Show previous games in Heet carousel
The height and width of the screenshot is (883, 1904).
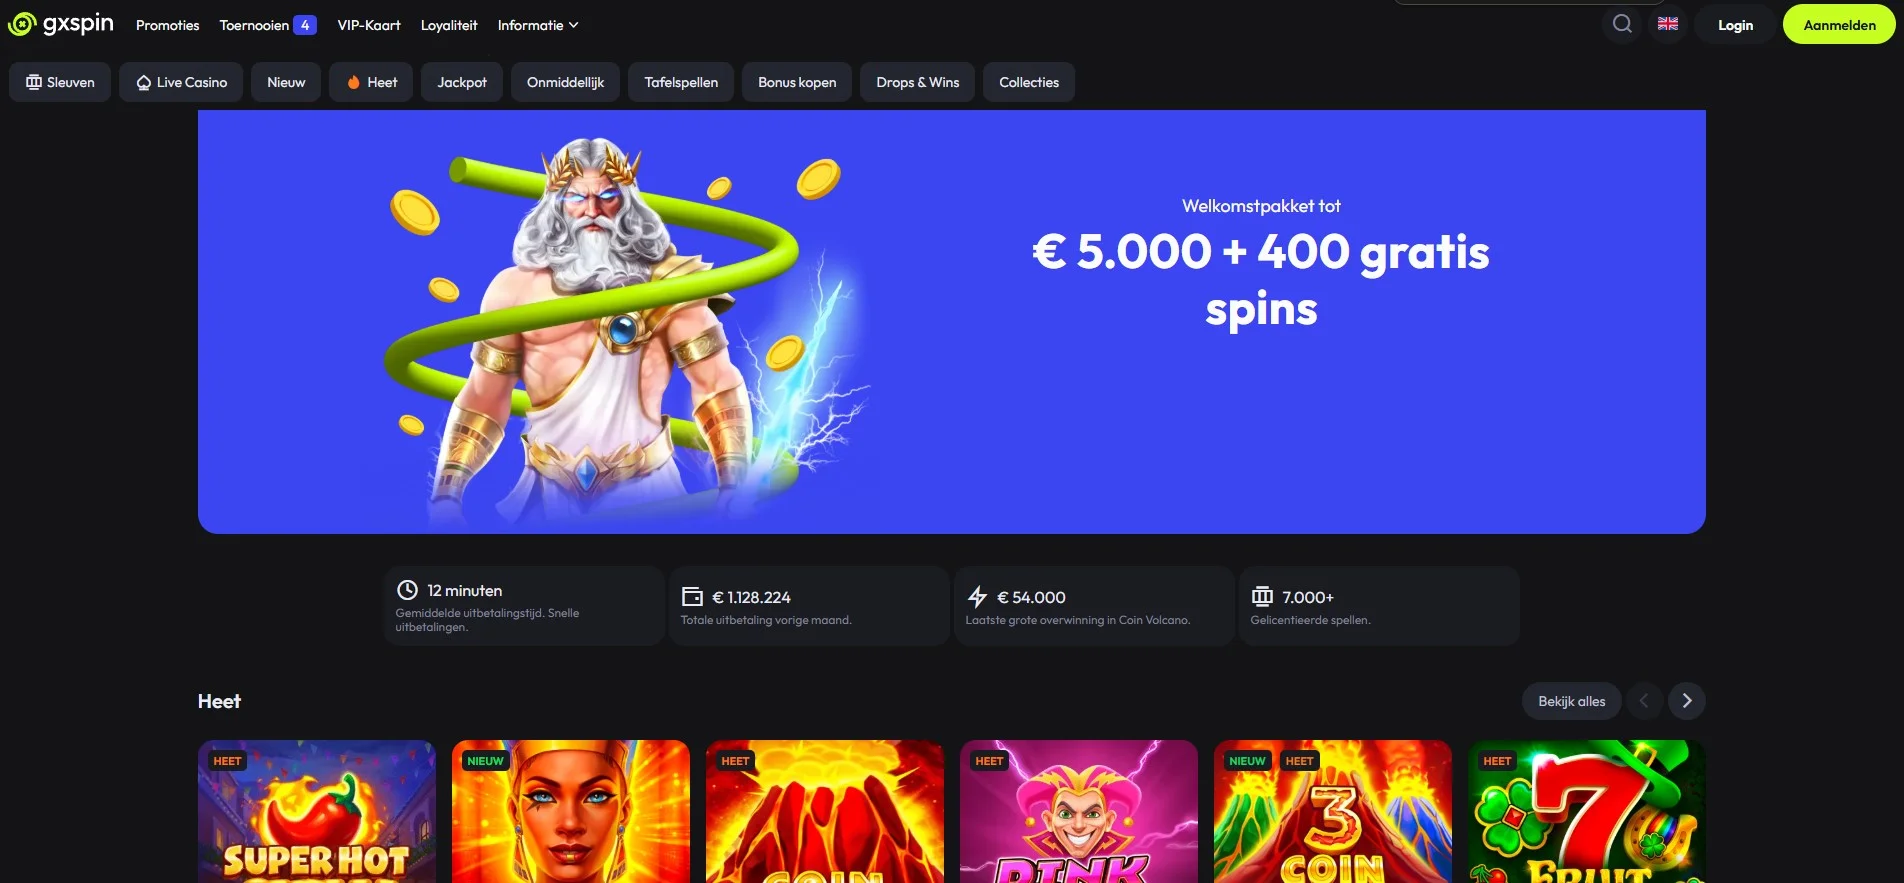click(1644, 701)
